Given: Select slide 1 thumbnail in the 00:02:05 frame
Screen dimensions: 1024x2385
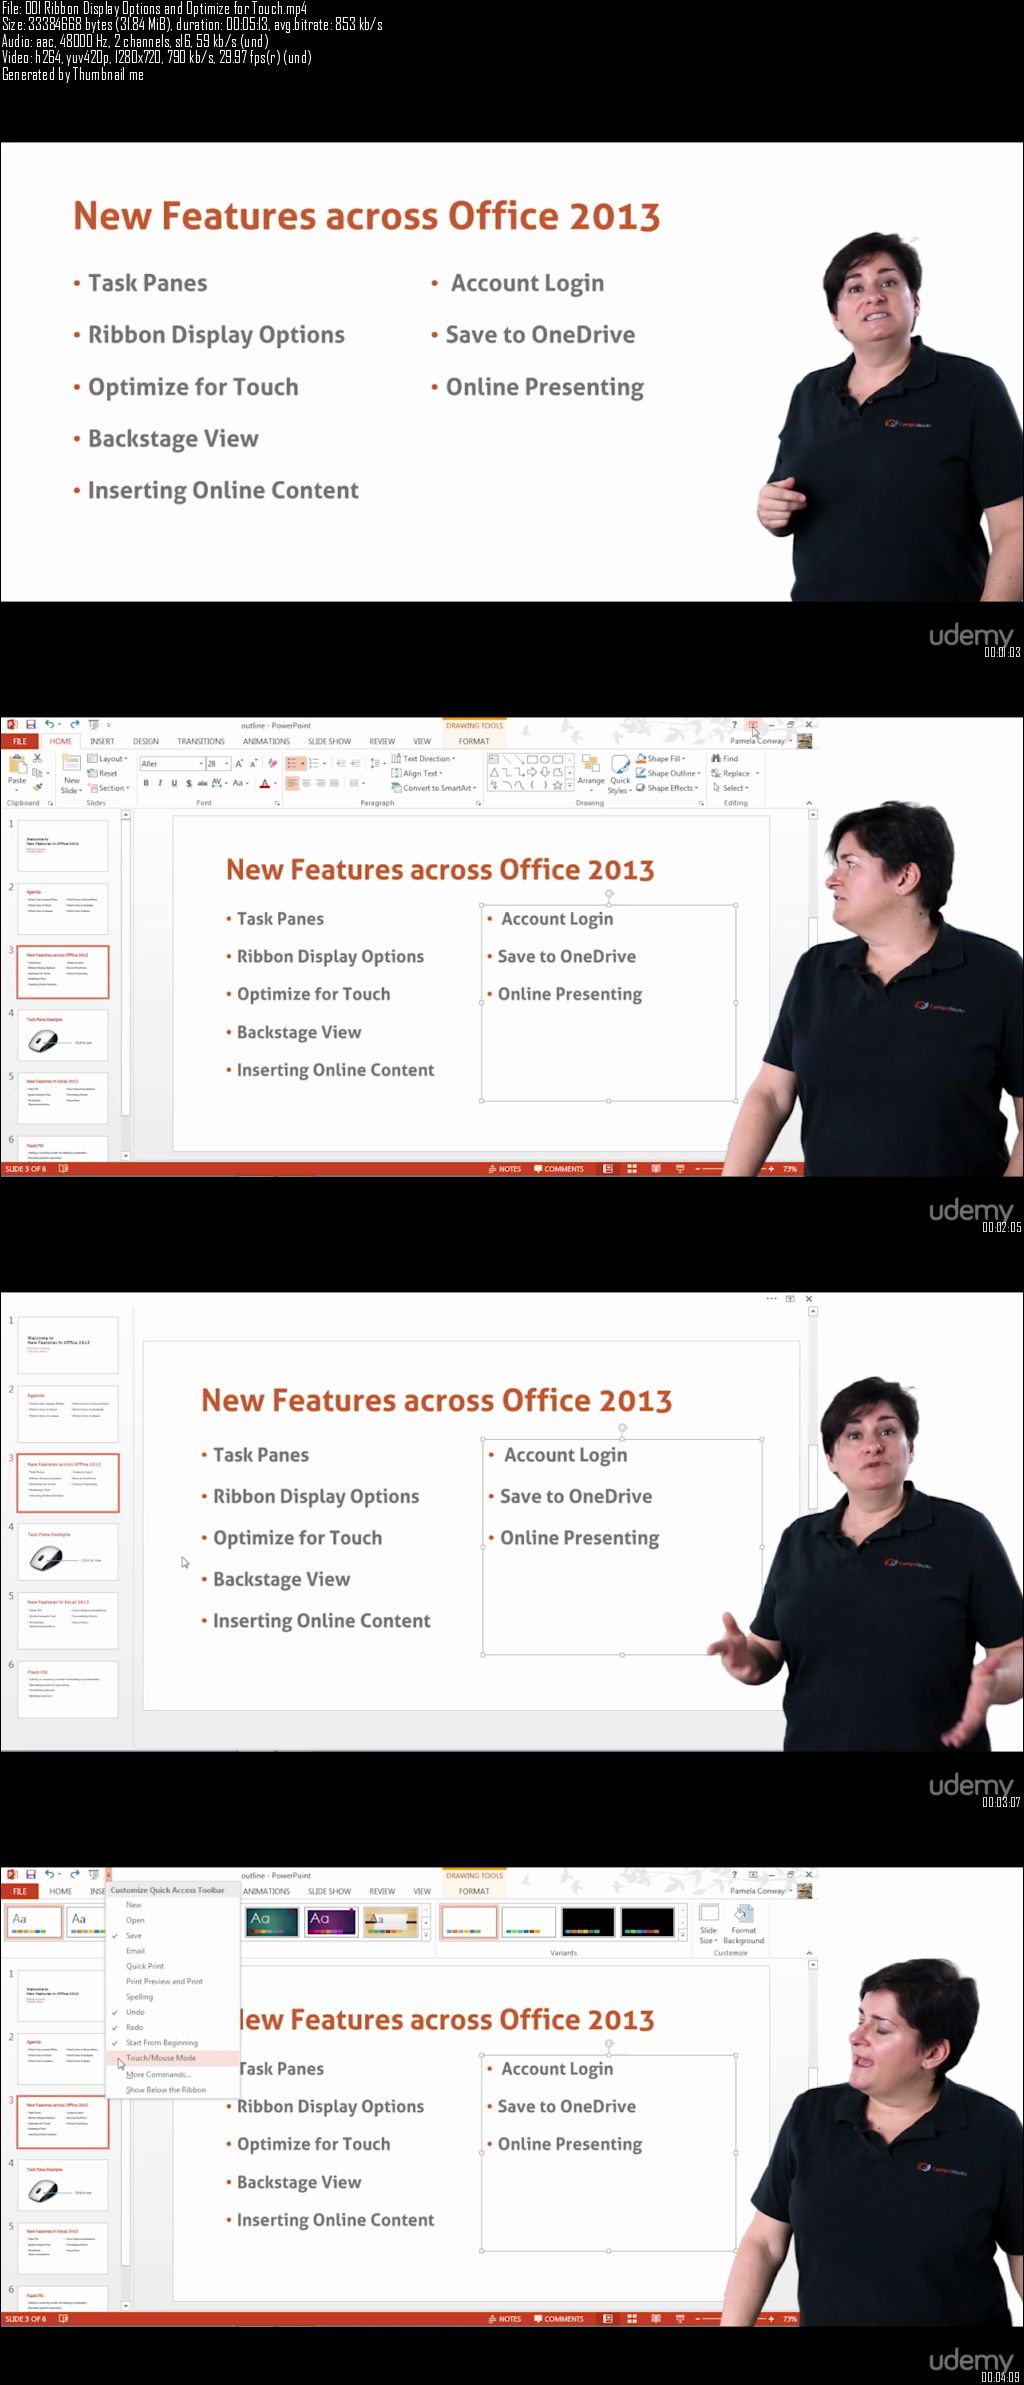Looking at the screenshot, I should [x=62, y=845].
